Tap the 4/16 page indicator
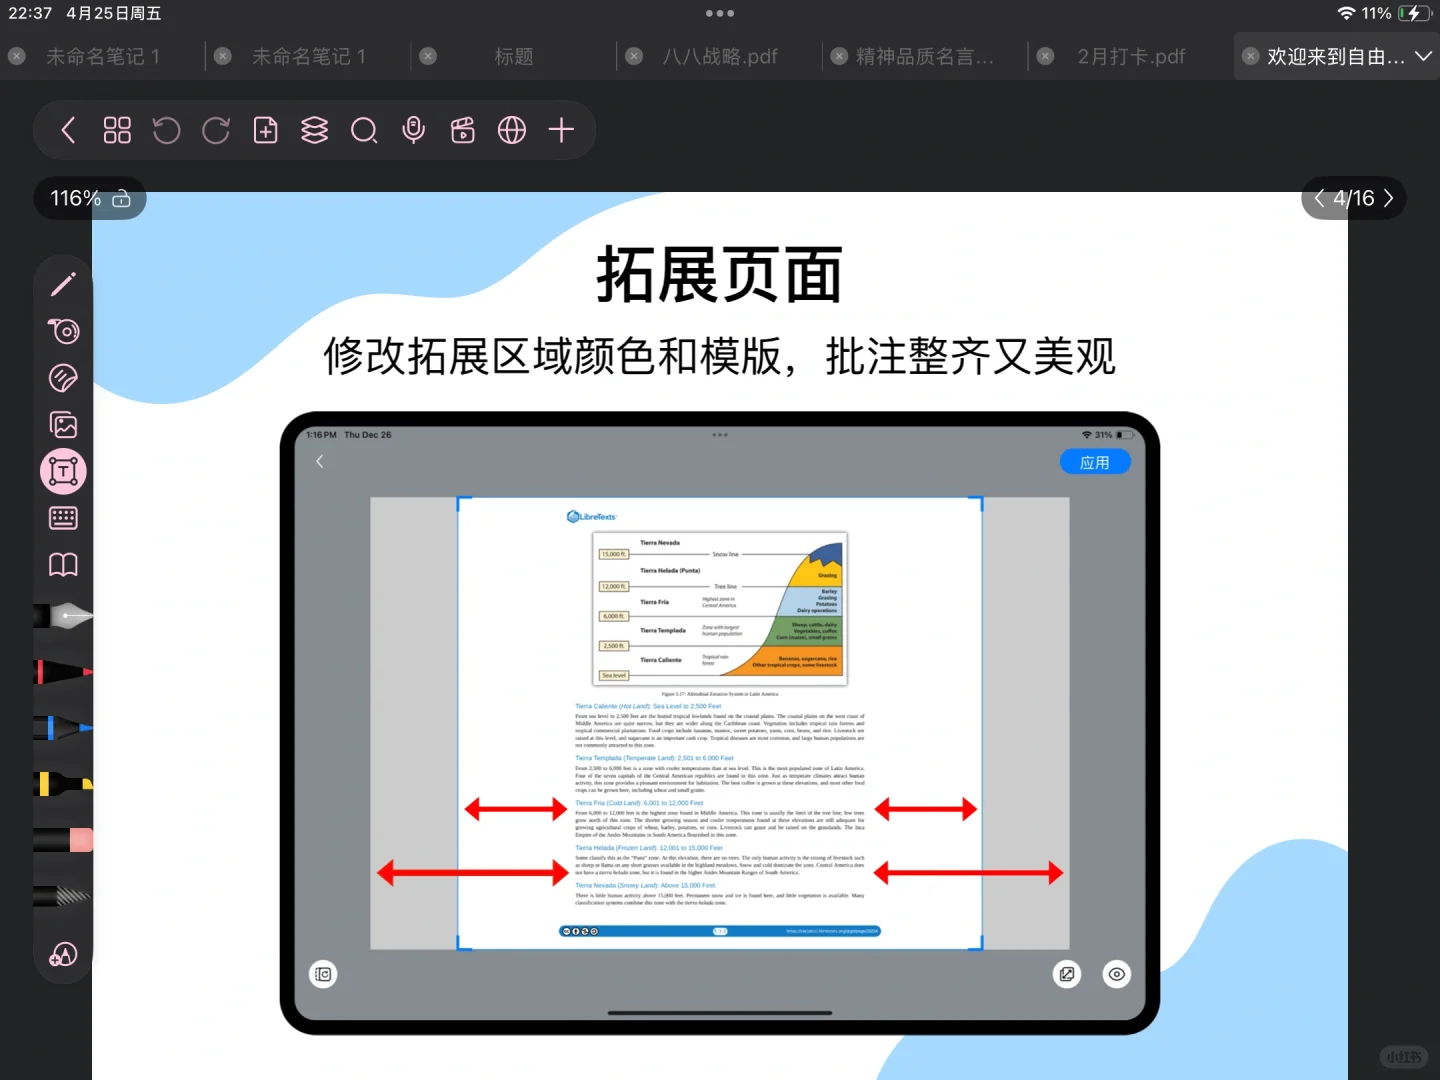The height and width of the screenshot is (1080, 1440). (x=1353, y=198)
